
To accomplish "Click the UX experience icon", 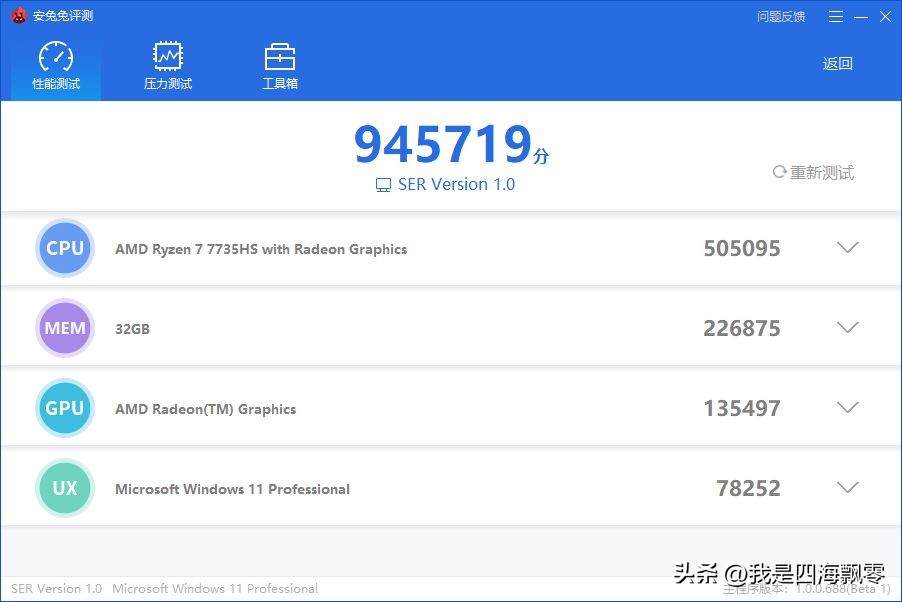I will [64, 488].
